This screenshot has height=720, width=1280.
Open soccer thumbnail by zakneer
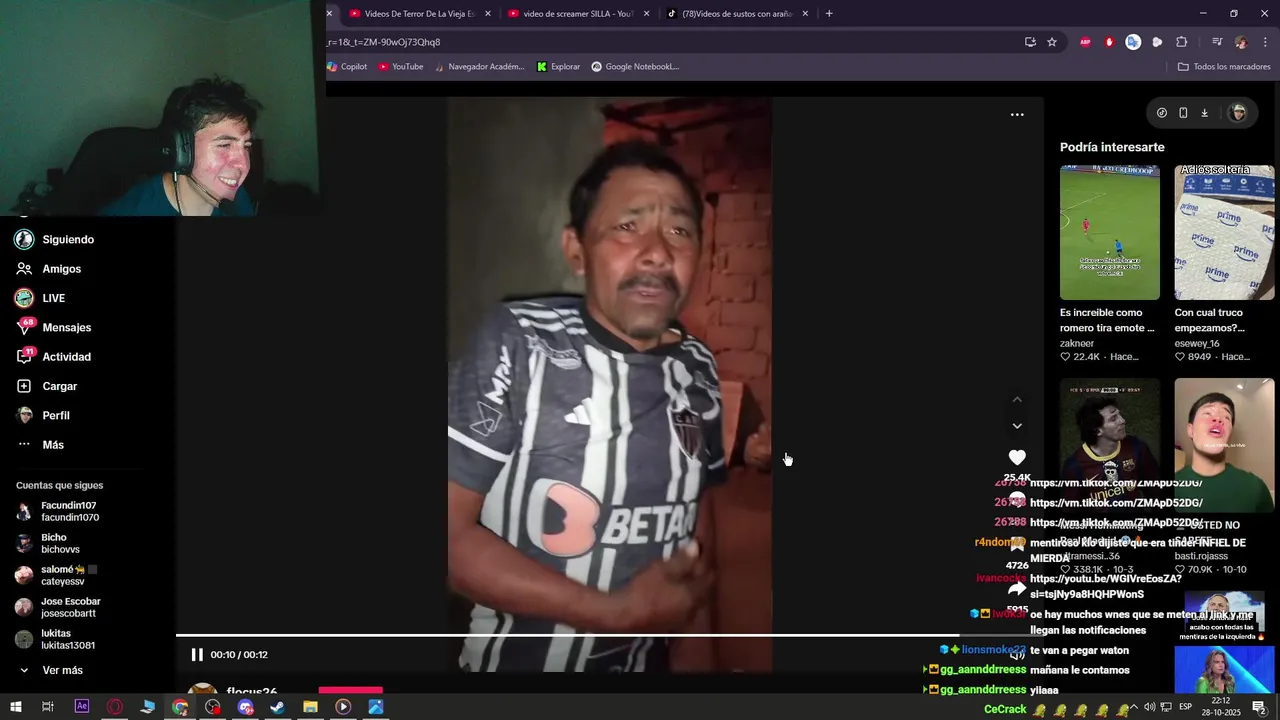tap(1110, 233)
